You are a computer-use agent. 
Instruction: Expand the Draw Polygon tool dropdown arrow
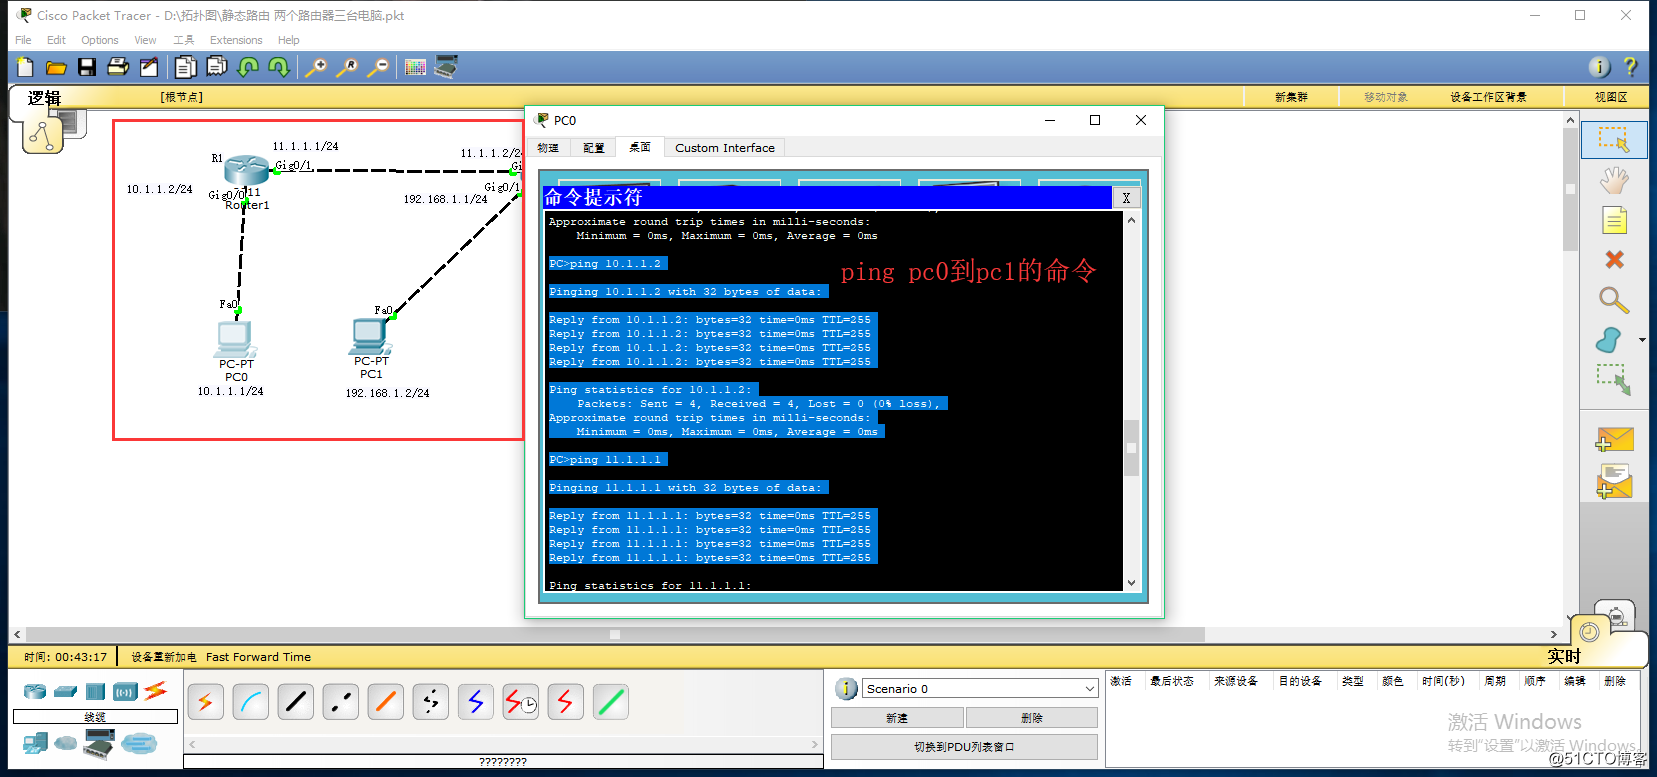1642,341
